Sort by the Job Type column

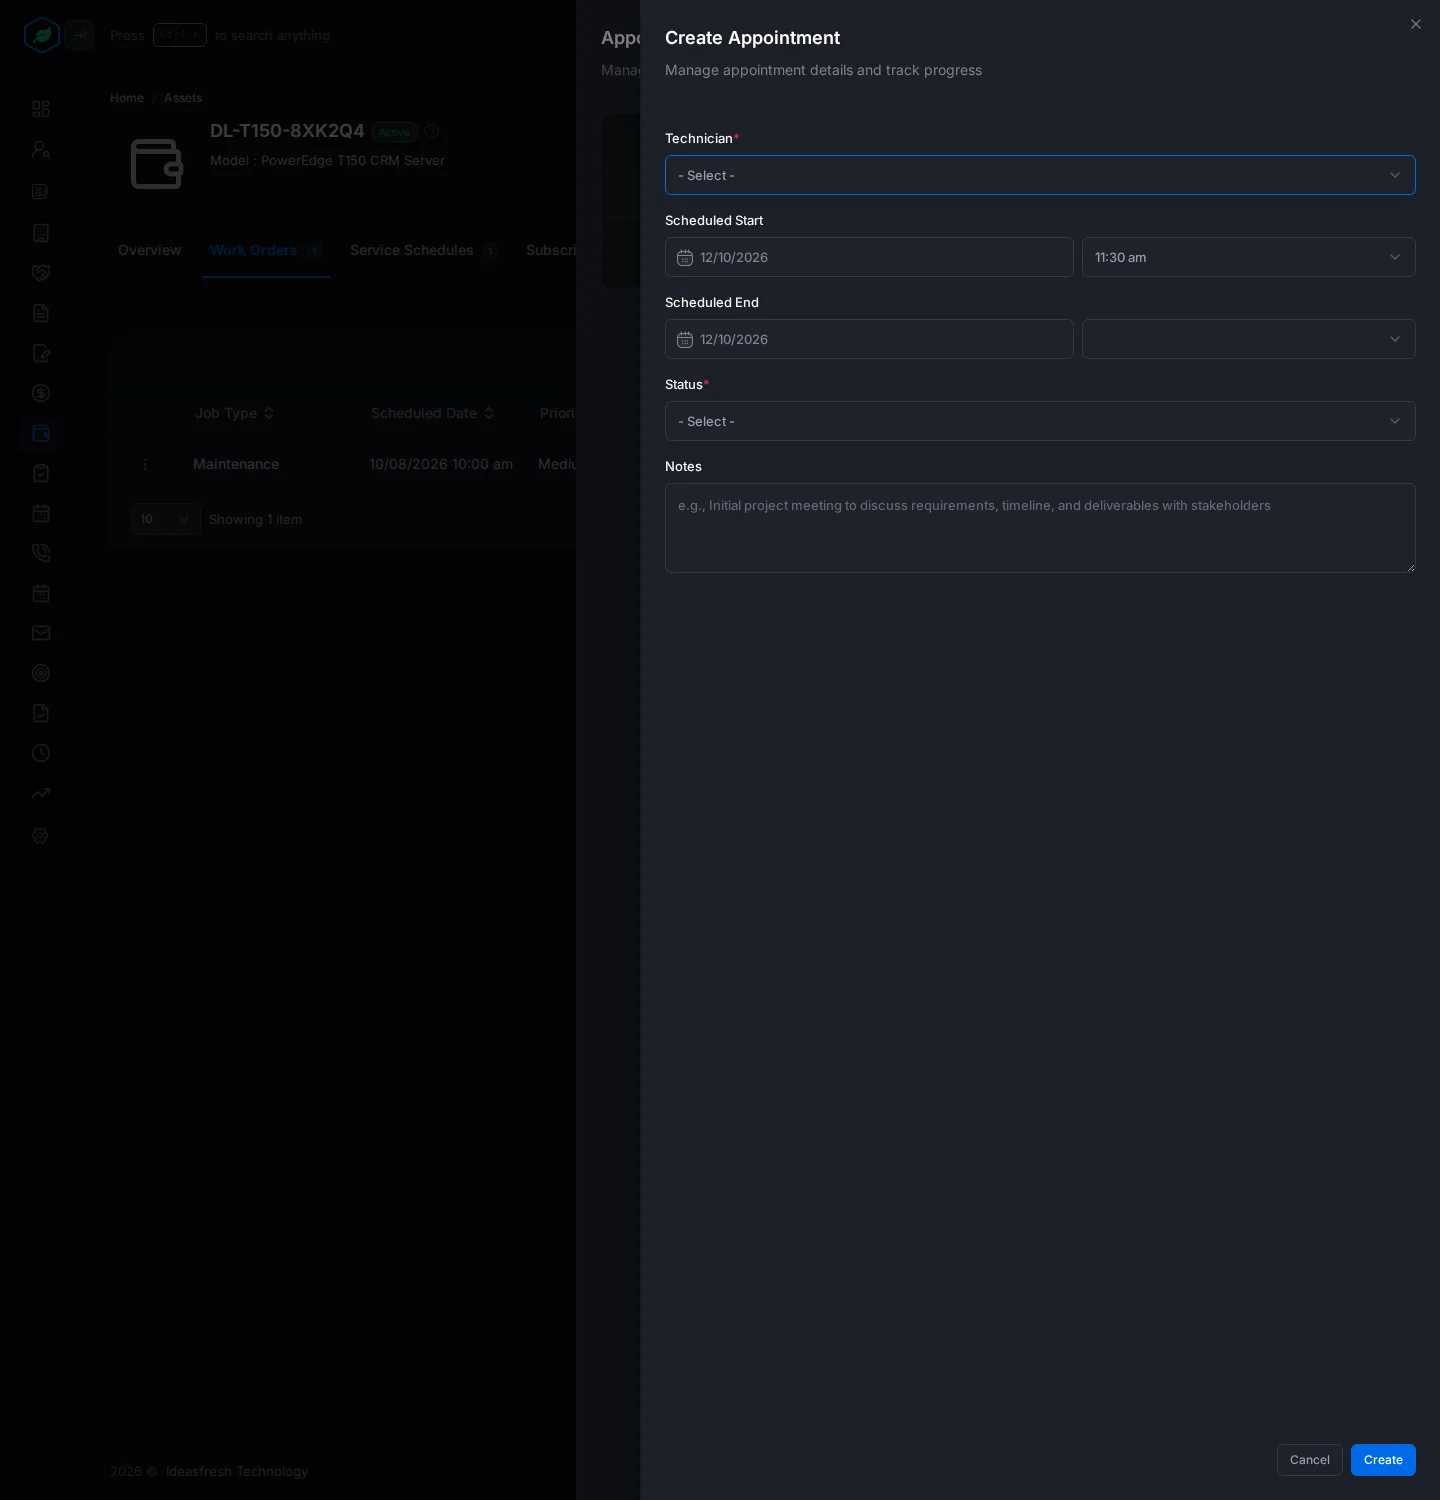235,413
